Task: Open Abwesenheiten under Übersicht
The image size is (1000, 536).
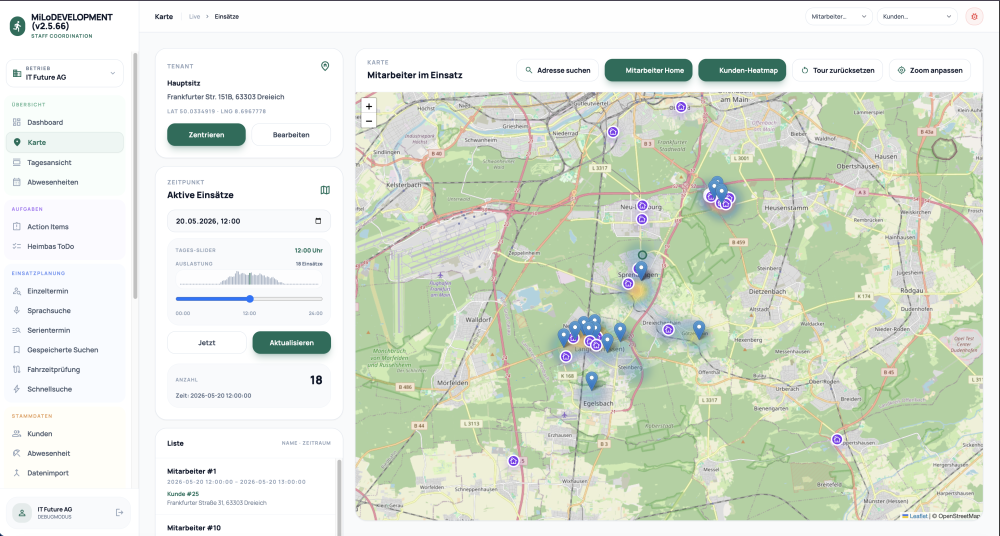Action: coord(65,182)
